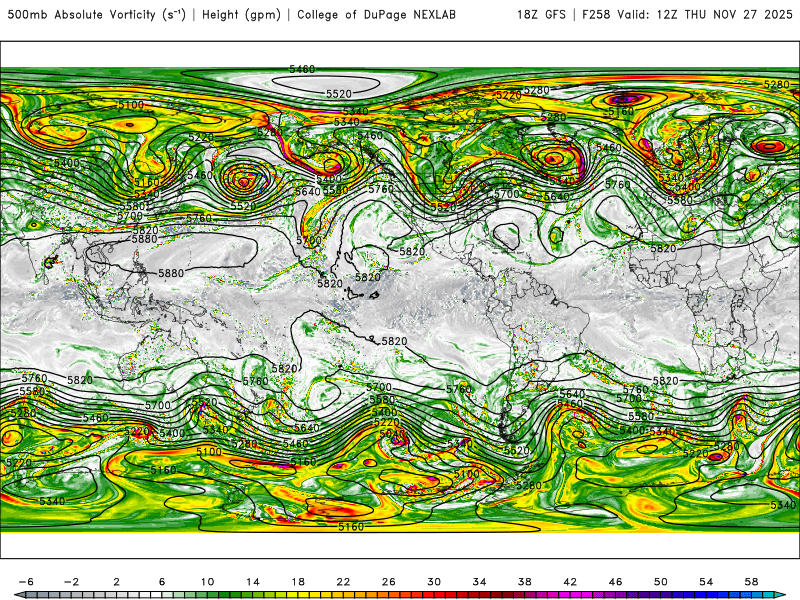Pick the magenta swatch below the 42 label

pos(576,595)
